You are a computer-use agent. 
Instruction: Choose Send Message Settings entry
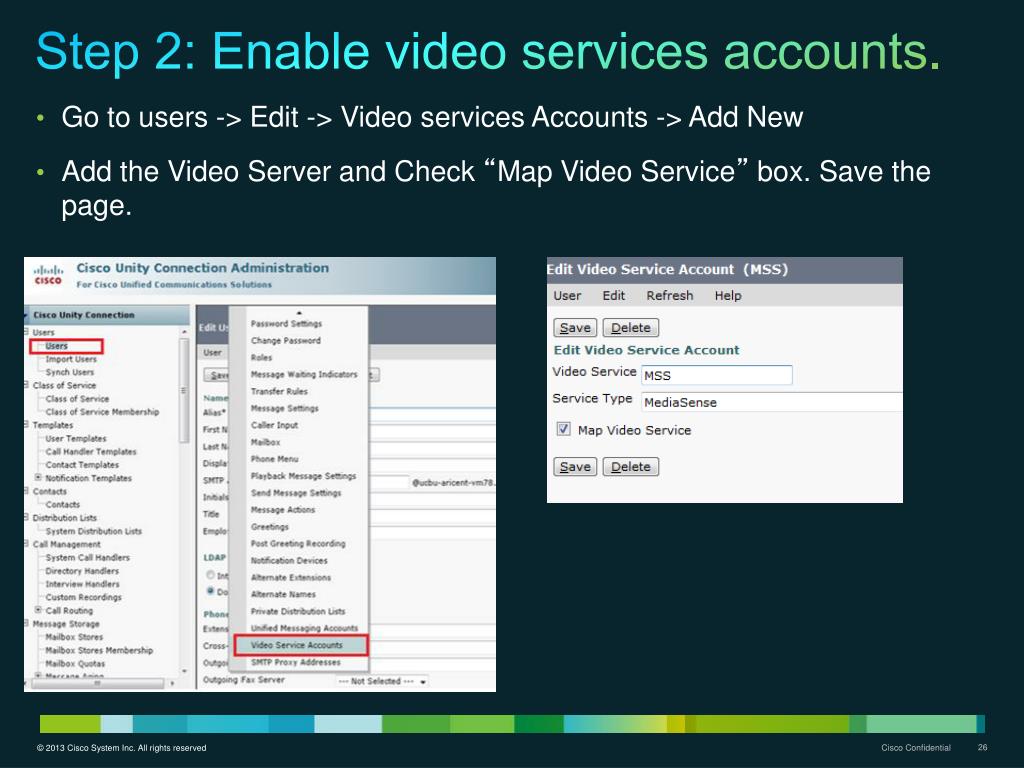(296, 493)
